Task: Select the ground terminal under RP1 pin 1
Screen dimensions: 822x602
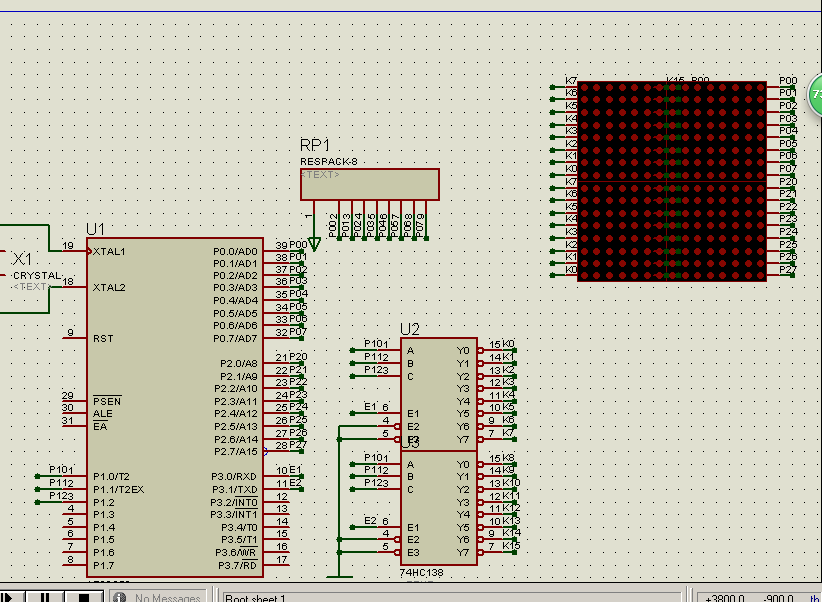Action: coord(314,244)
